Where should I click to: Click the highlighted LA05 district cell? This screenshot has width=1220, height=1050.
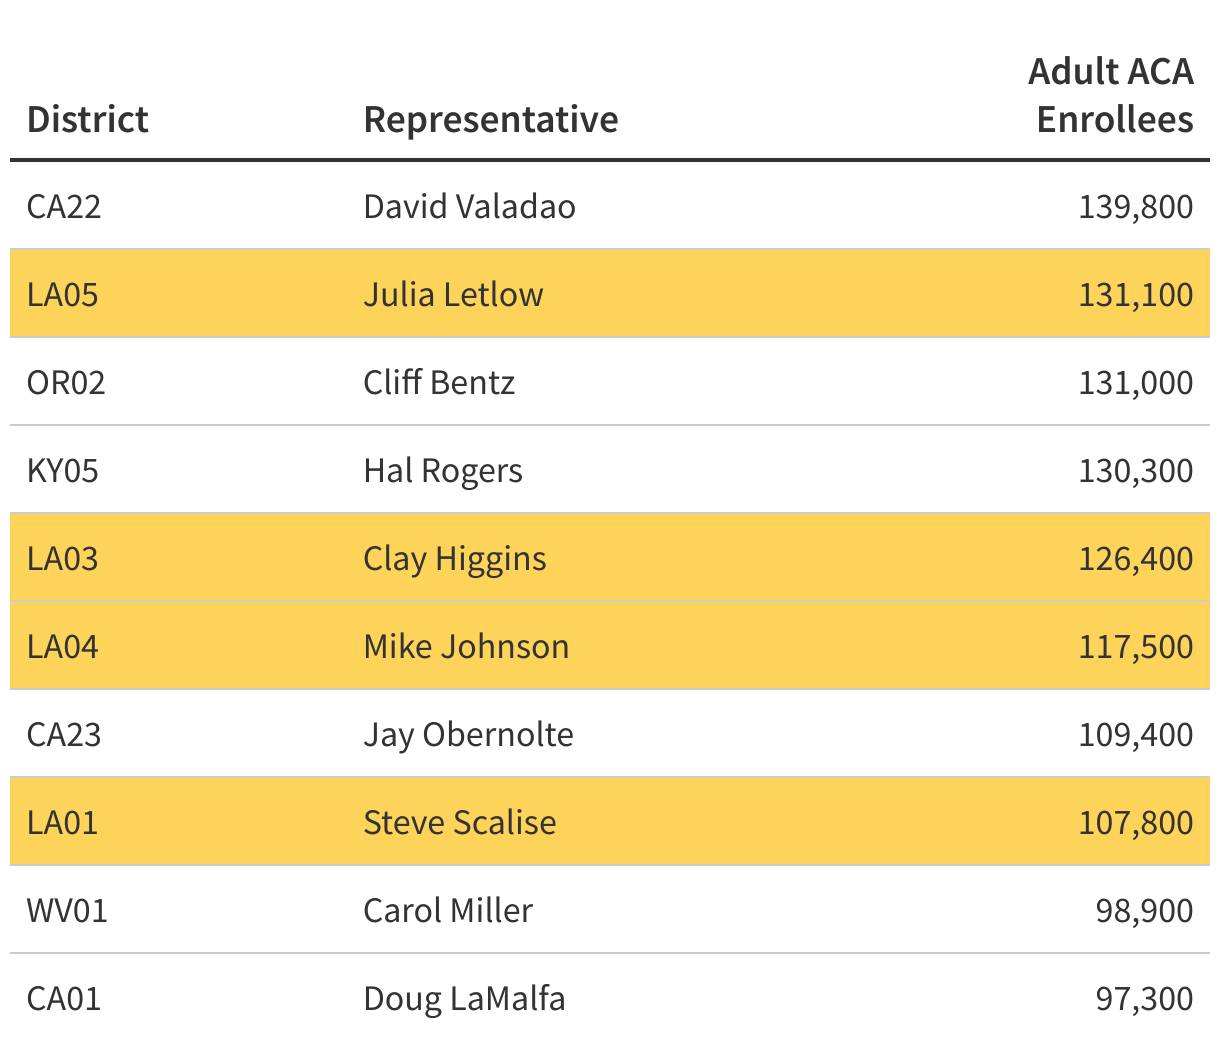62,294
